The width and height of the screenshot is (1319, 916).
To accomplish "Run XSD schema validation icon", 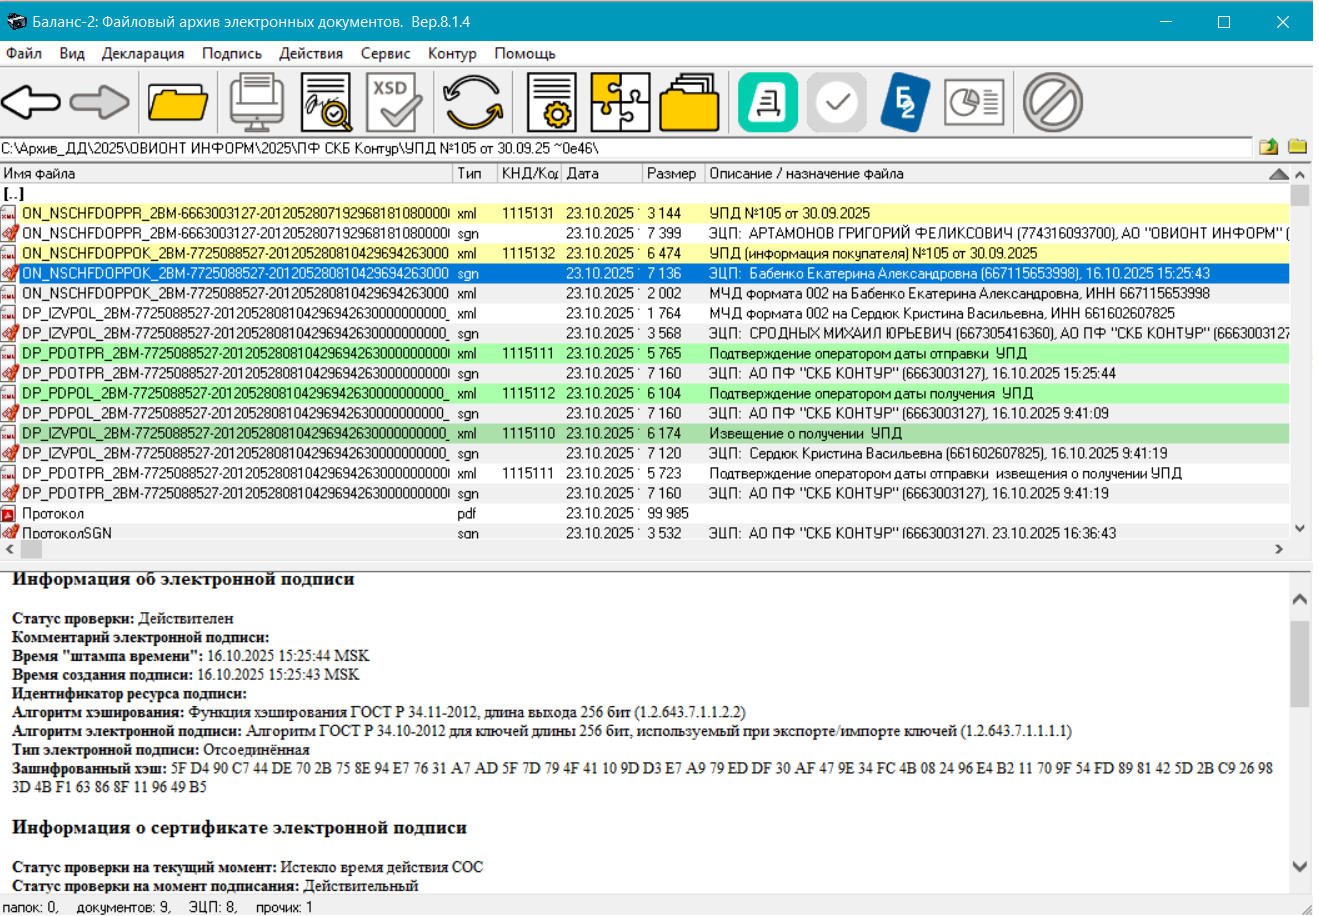I will coord(393,102).
